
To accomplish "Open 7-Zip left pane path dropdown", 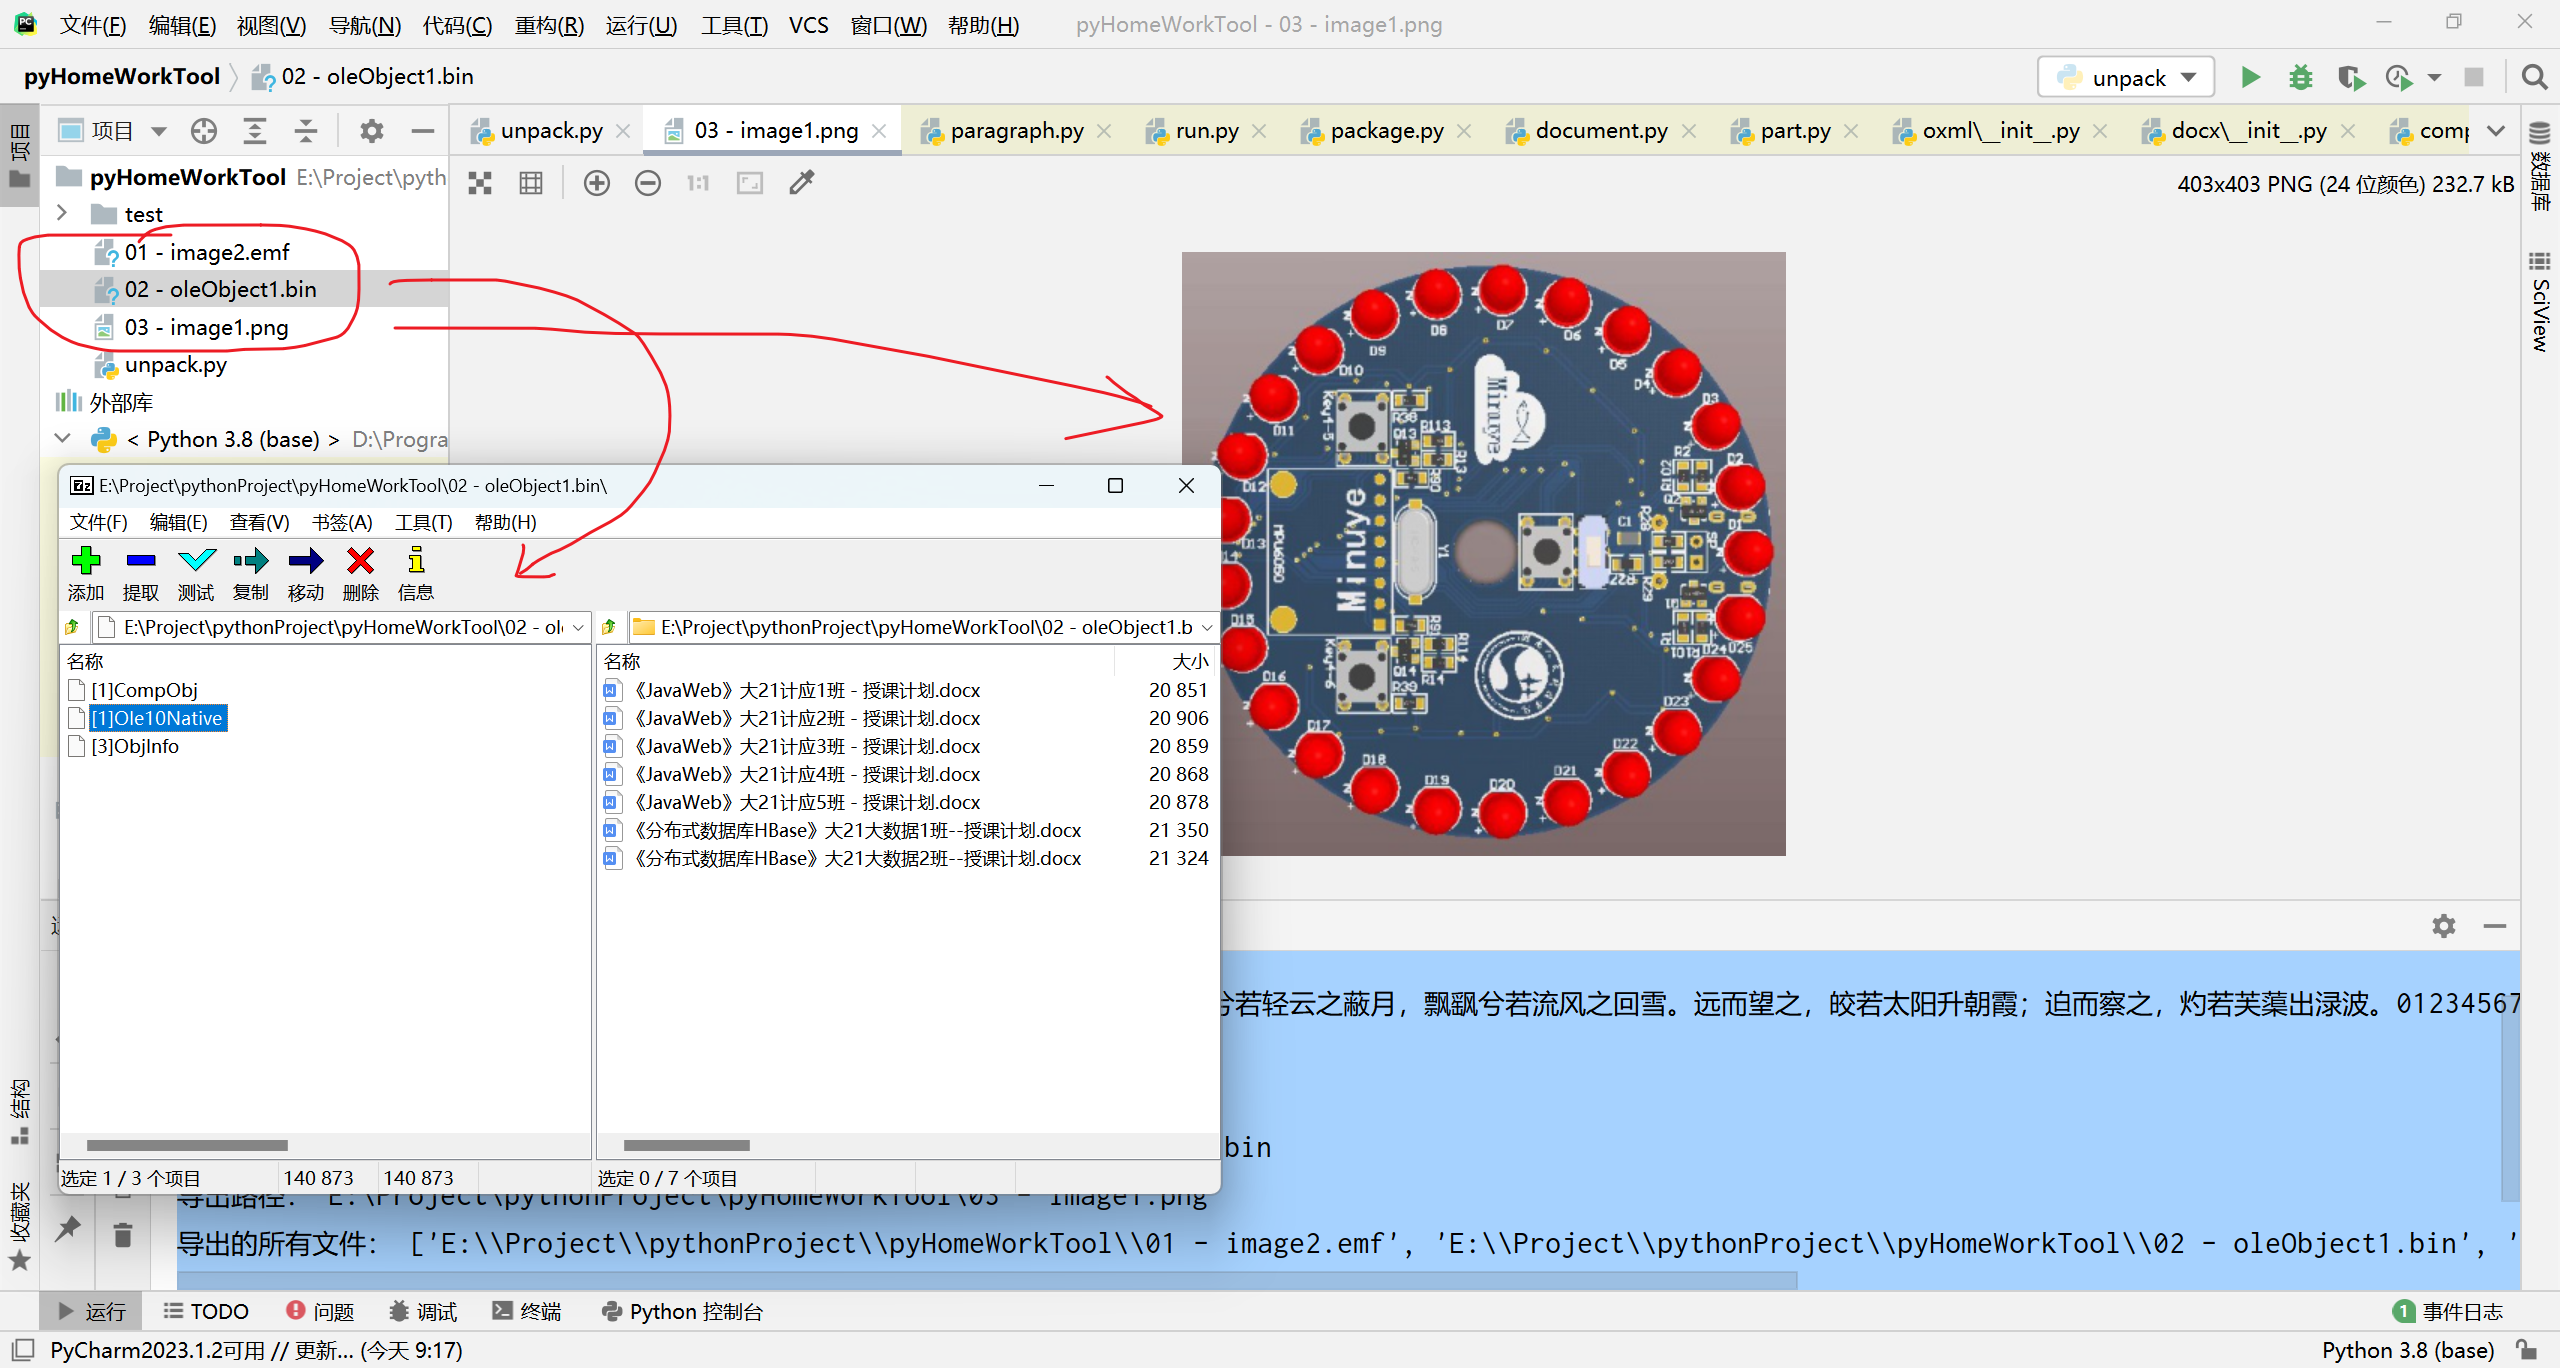I will pos(578,628).
